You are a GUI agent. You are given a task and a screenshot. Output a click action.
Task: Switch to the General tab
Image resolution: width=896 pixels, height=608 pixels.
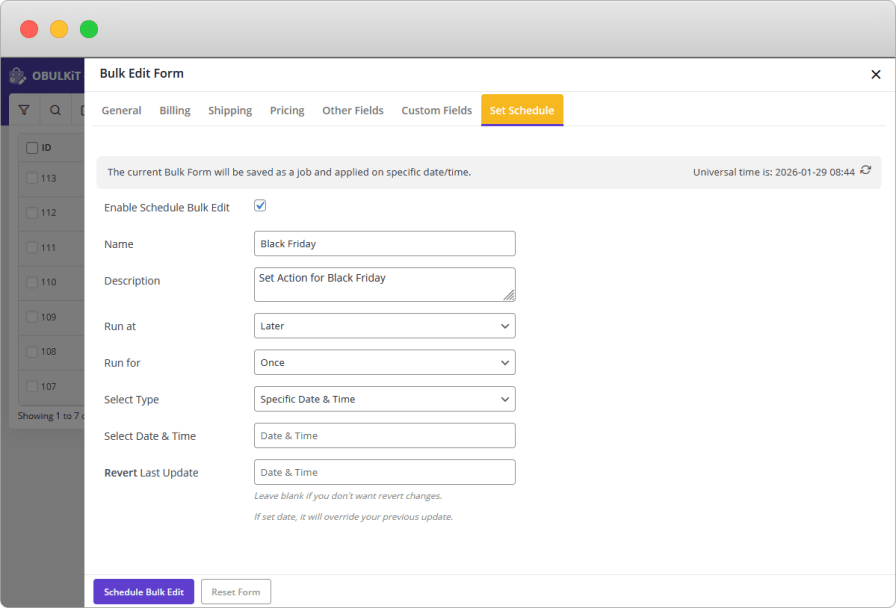121,111
